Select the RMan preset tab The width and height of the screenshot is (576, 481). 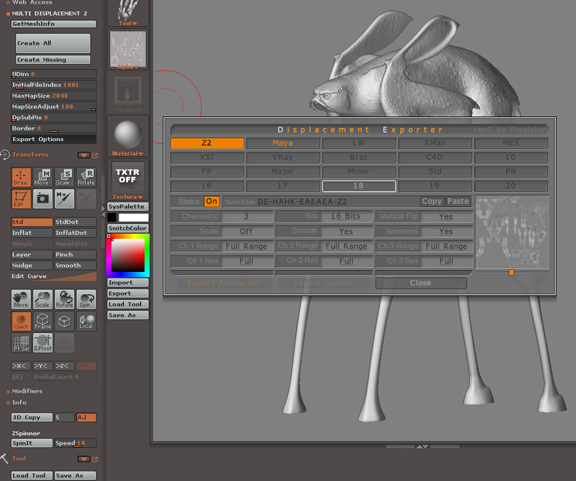pyautogui.click(x=435, y=143)
